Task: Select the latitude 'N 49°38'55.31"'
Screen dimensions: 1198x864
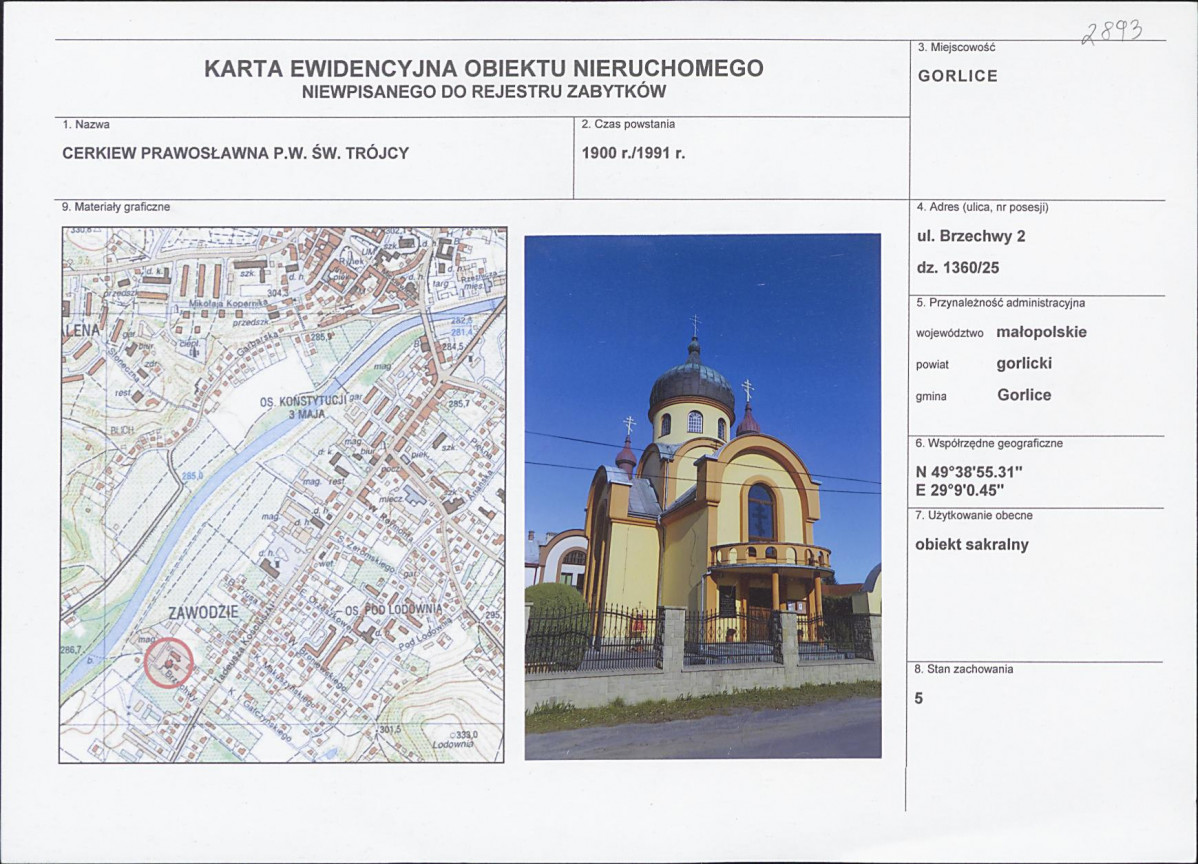Action: (x=969, y=473)
